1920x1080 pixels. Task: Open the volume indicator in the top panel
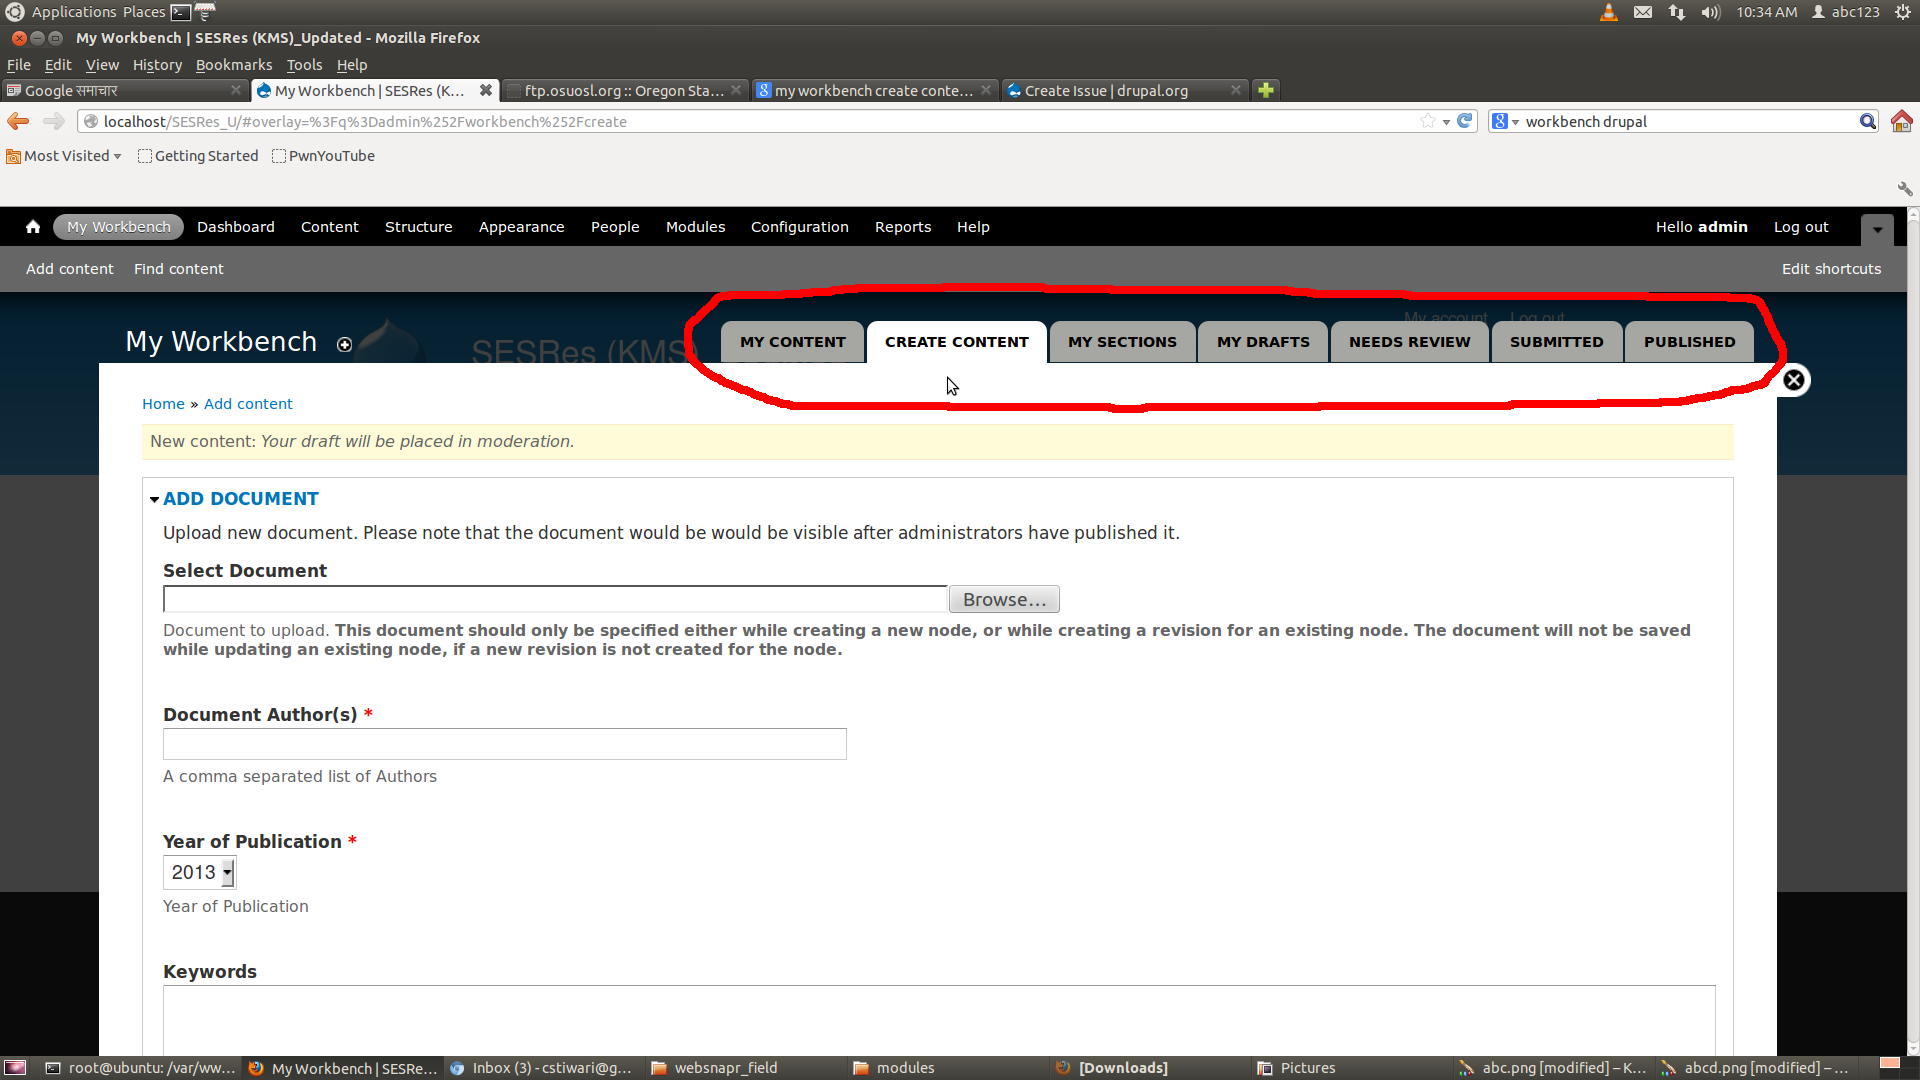1710,12
